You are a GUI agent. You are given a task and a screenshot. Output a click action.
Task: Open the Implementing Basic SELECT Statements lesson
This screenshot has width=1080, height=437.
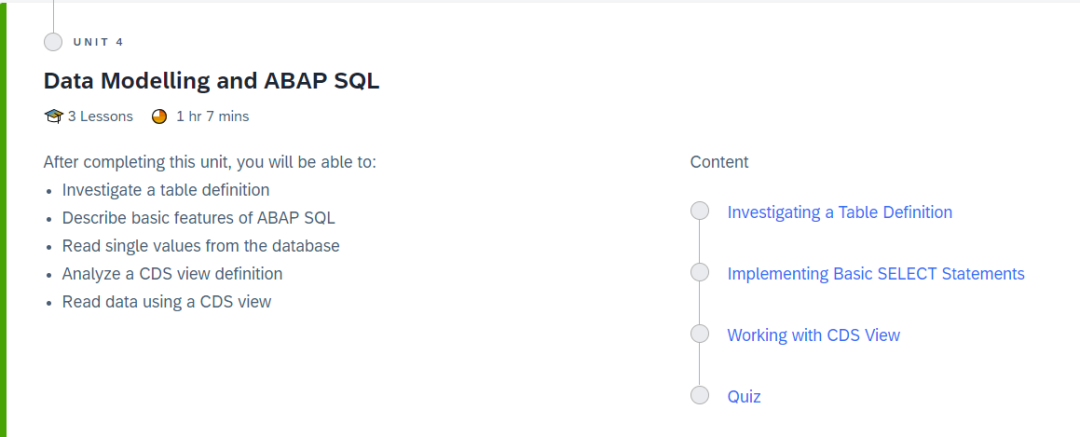click(x=875, y=274)
